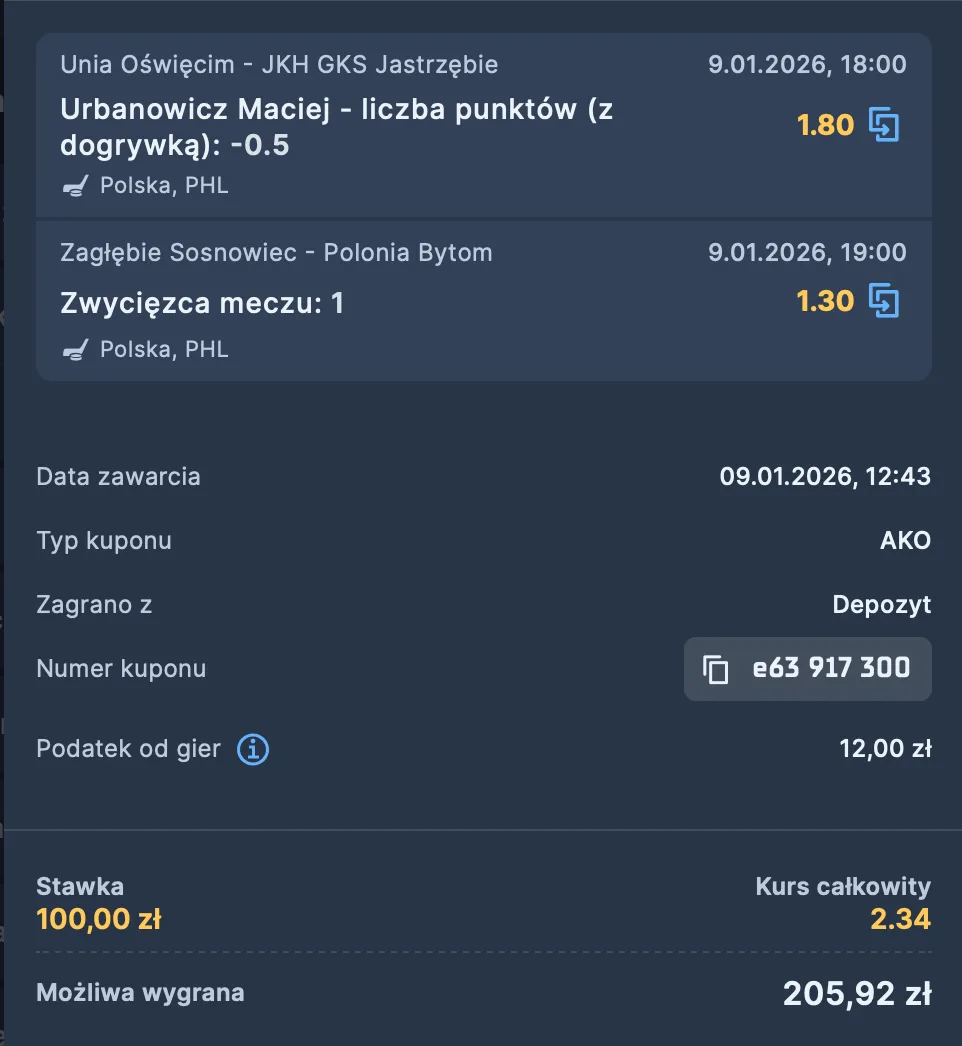Copy the coupon number using the clipboard icon
This screenshot has width=962, height=1046.
tap(715, 669)
